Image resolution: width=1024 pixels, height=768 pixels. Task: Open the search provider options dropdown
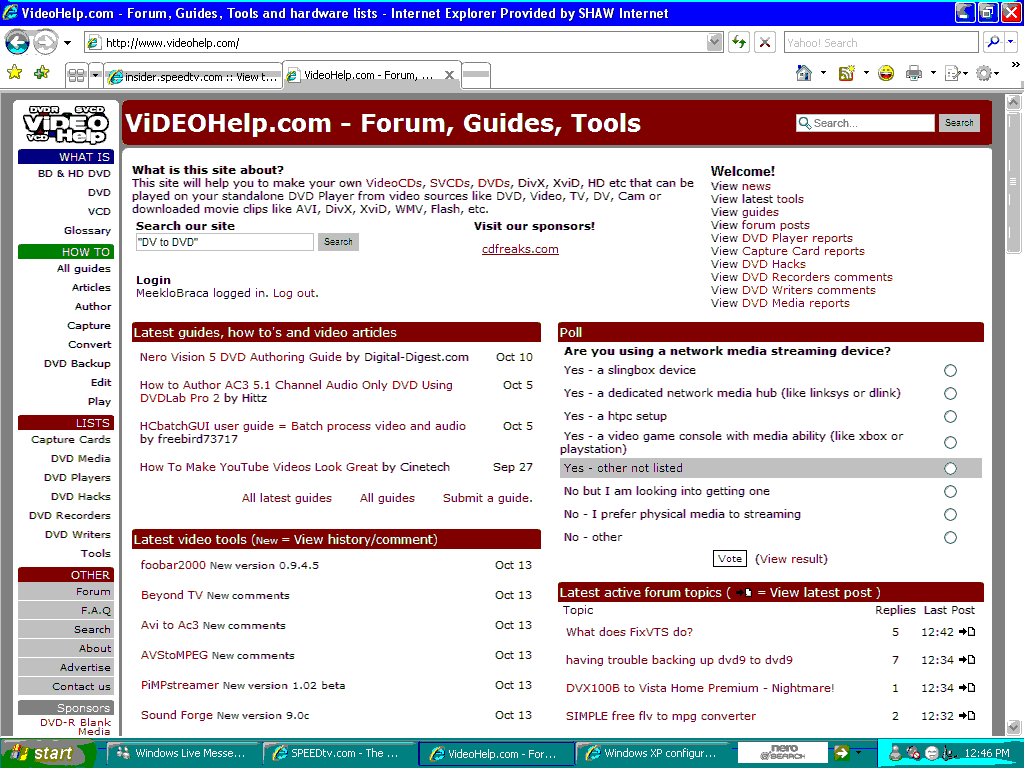click(1011, 42)
